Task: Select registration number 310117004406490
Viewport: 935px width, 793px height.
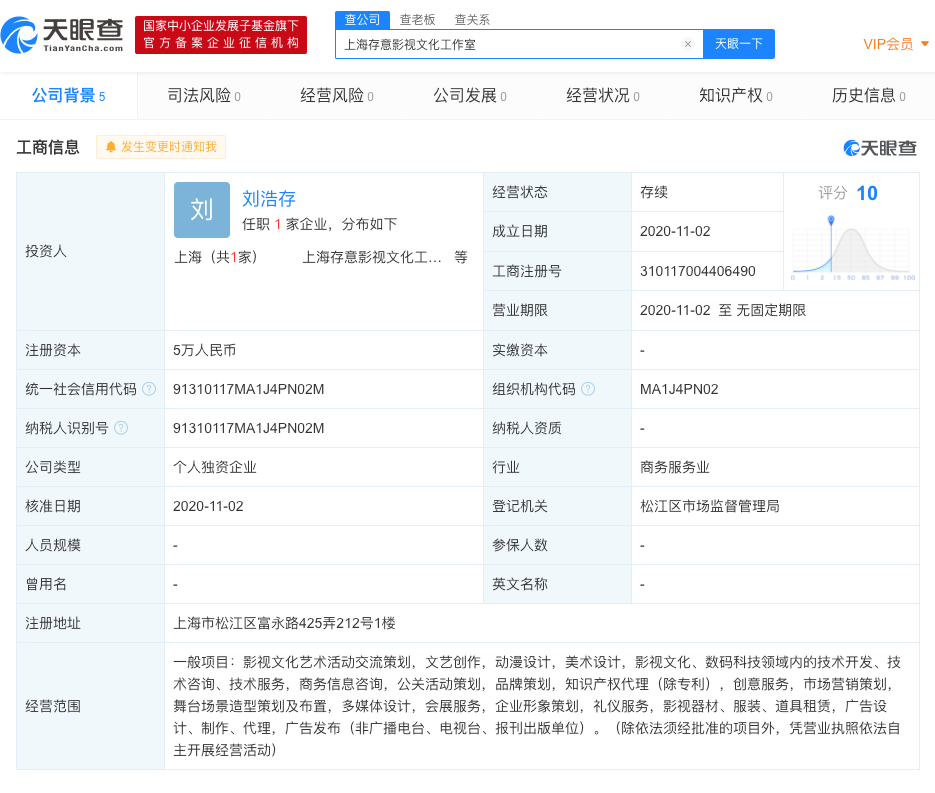Action: (698, 271)
